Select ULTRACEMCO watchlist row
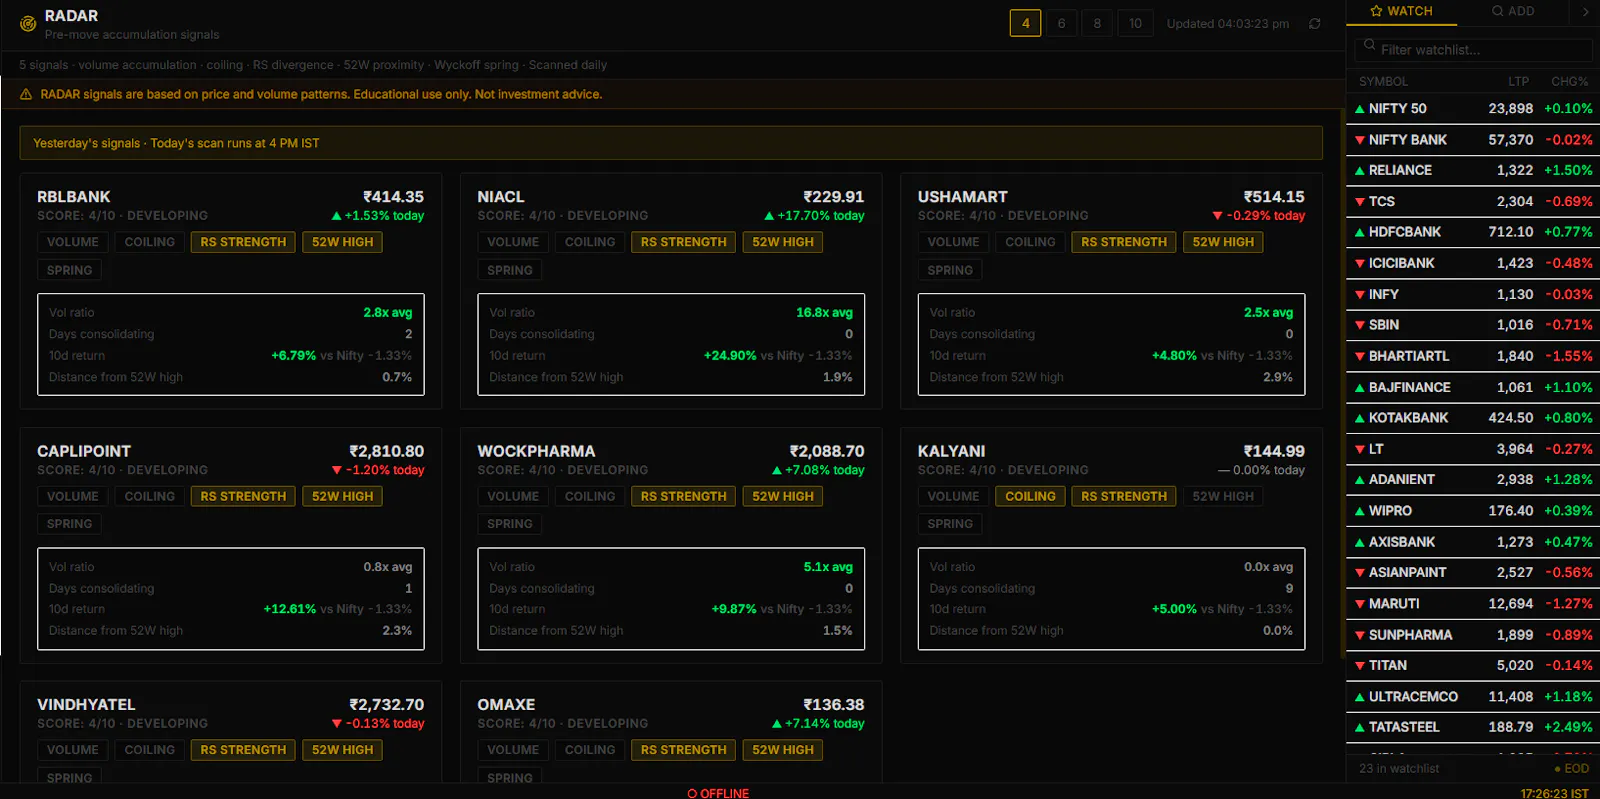 tap(1473, 697)
